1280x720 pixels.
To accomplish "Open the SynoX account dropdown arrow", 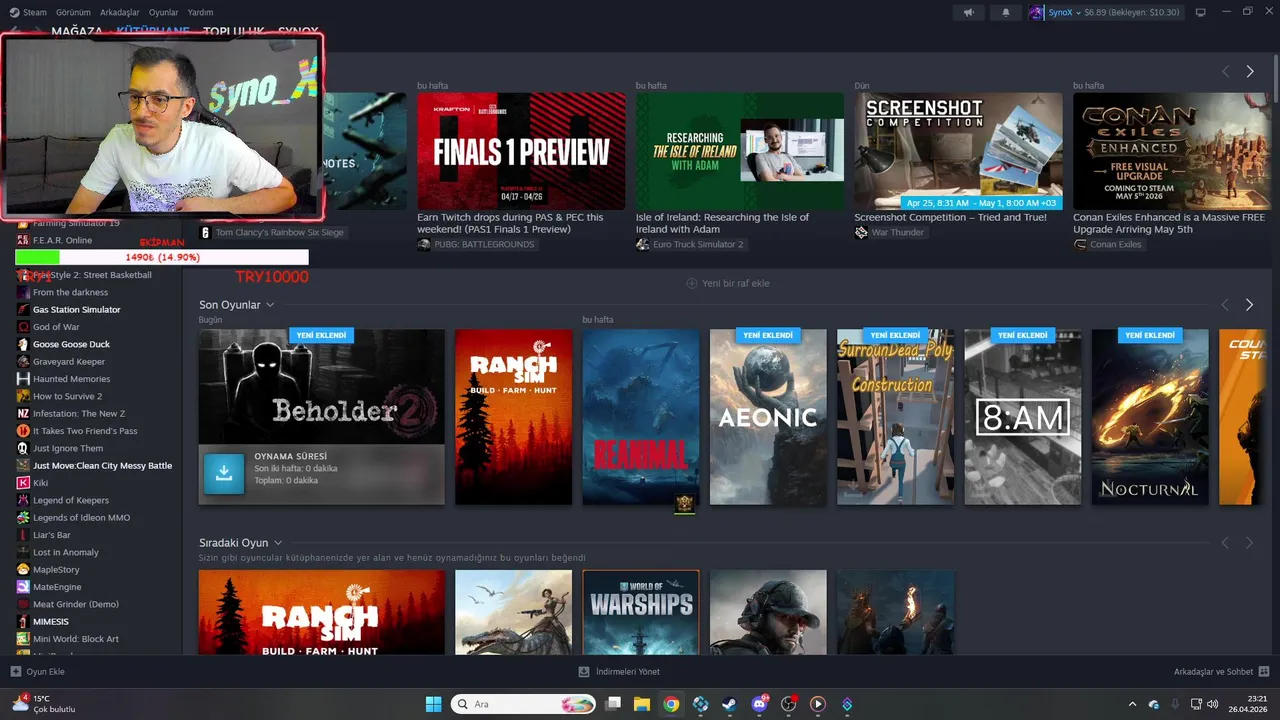I will (1078, 13).
